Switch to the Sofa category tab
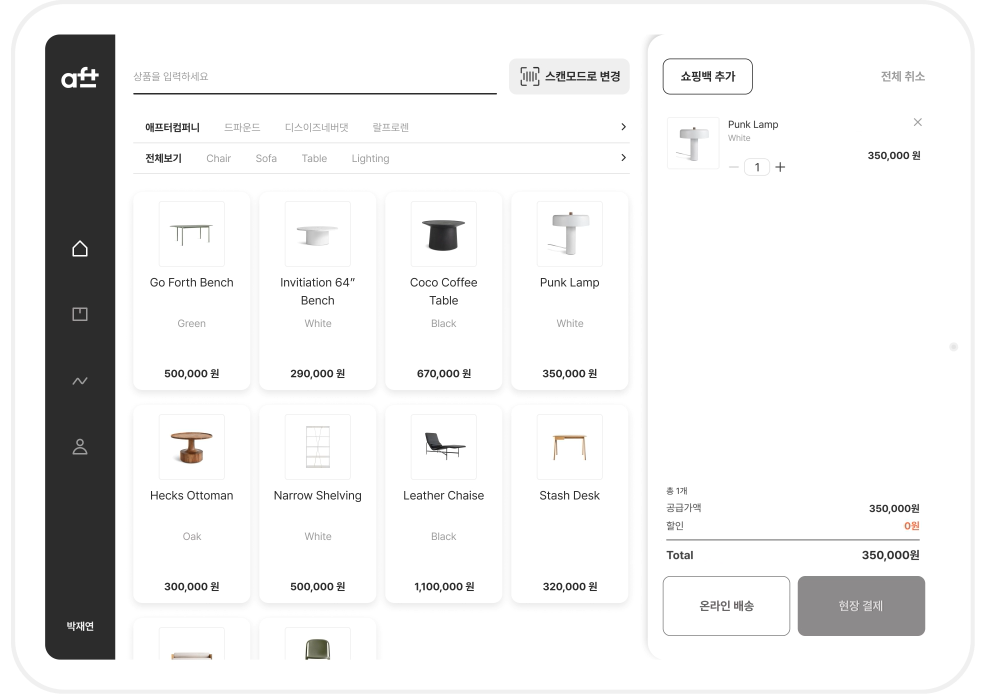 point(266,158)
